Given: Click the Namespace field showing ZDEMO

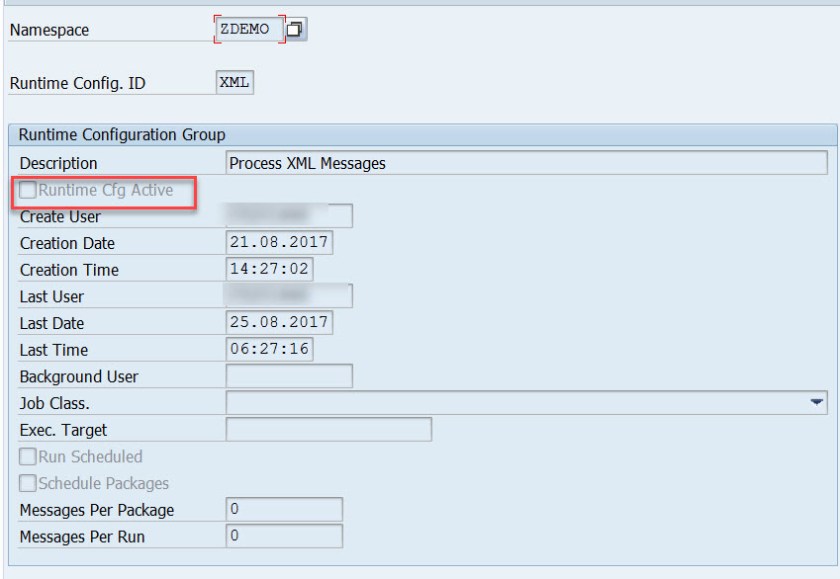Looking at the screenshot, I should pyautogui.click(x=249, y=29).
